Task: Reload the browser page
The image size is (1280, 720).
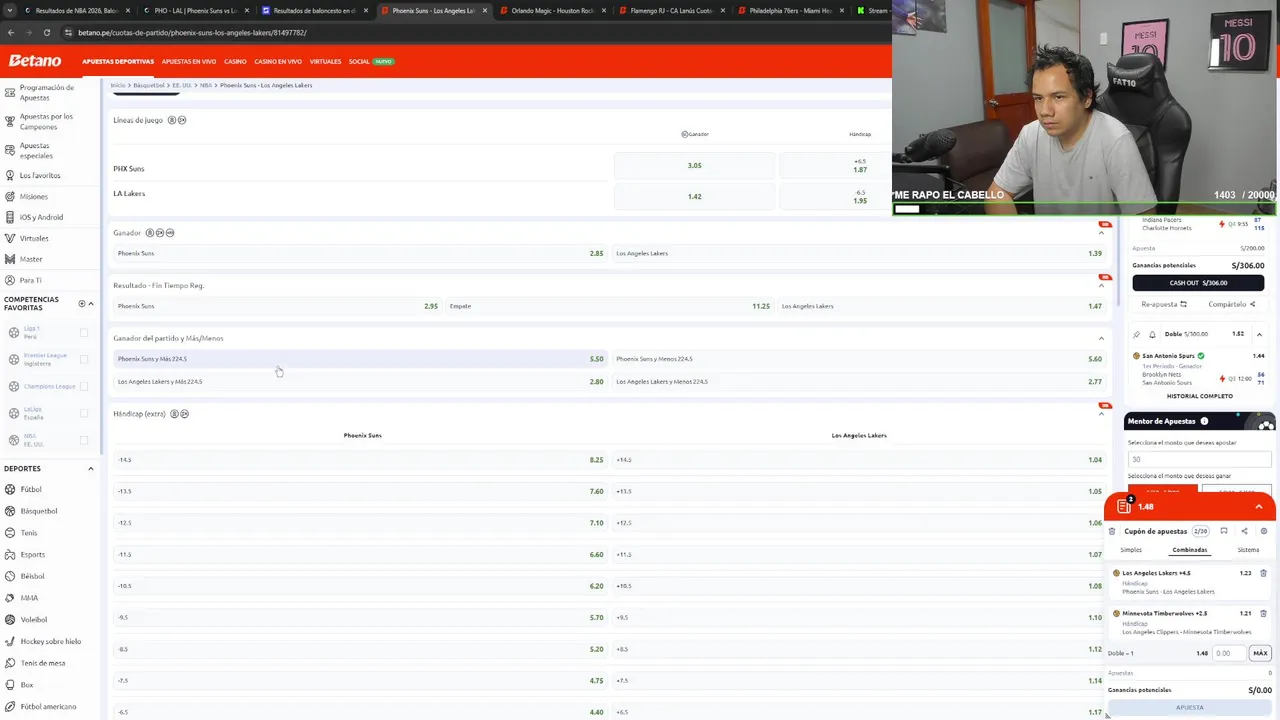Action: [x=45, y=32]
